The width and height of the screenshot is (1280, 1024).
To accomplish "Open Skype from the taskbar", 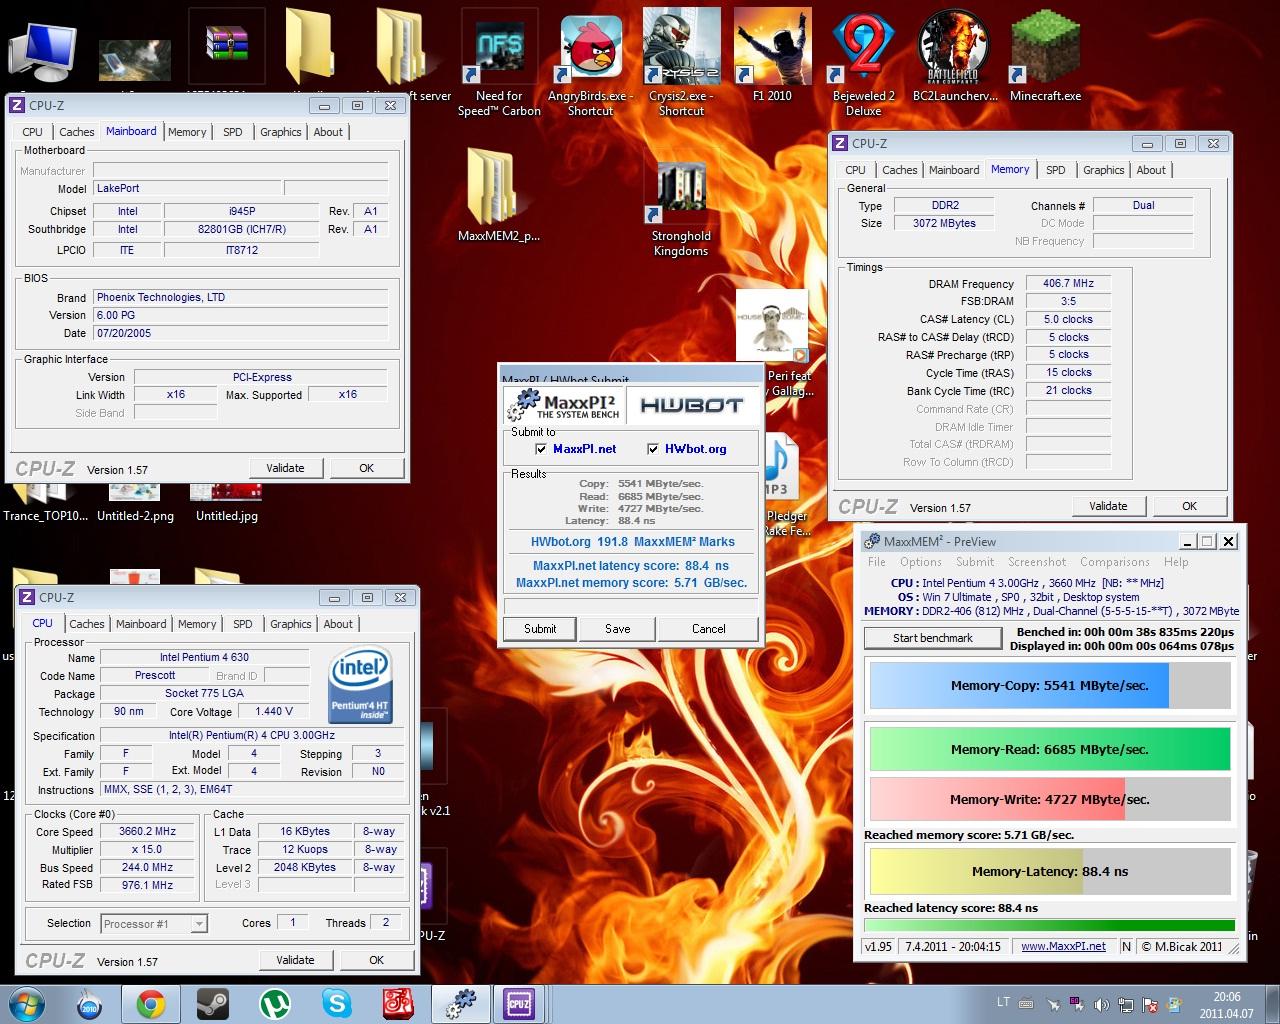I will click(x=336, y=1003).
